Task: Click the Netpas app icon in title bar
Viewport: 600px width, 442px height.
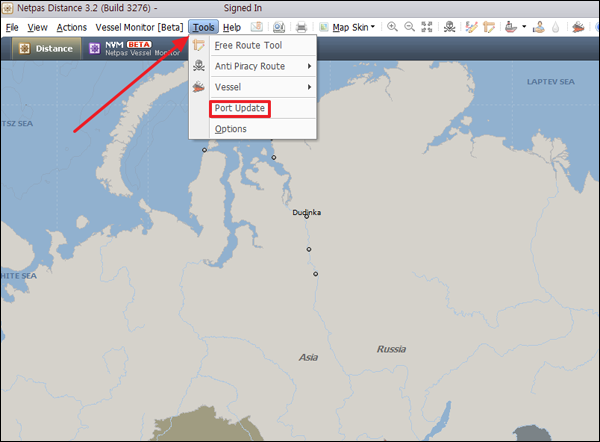Action: point(8,8)
